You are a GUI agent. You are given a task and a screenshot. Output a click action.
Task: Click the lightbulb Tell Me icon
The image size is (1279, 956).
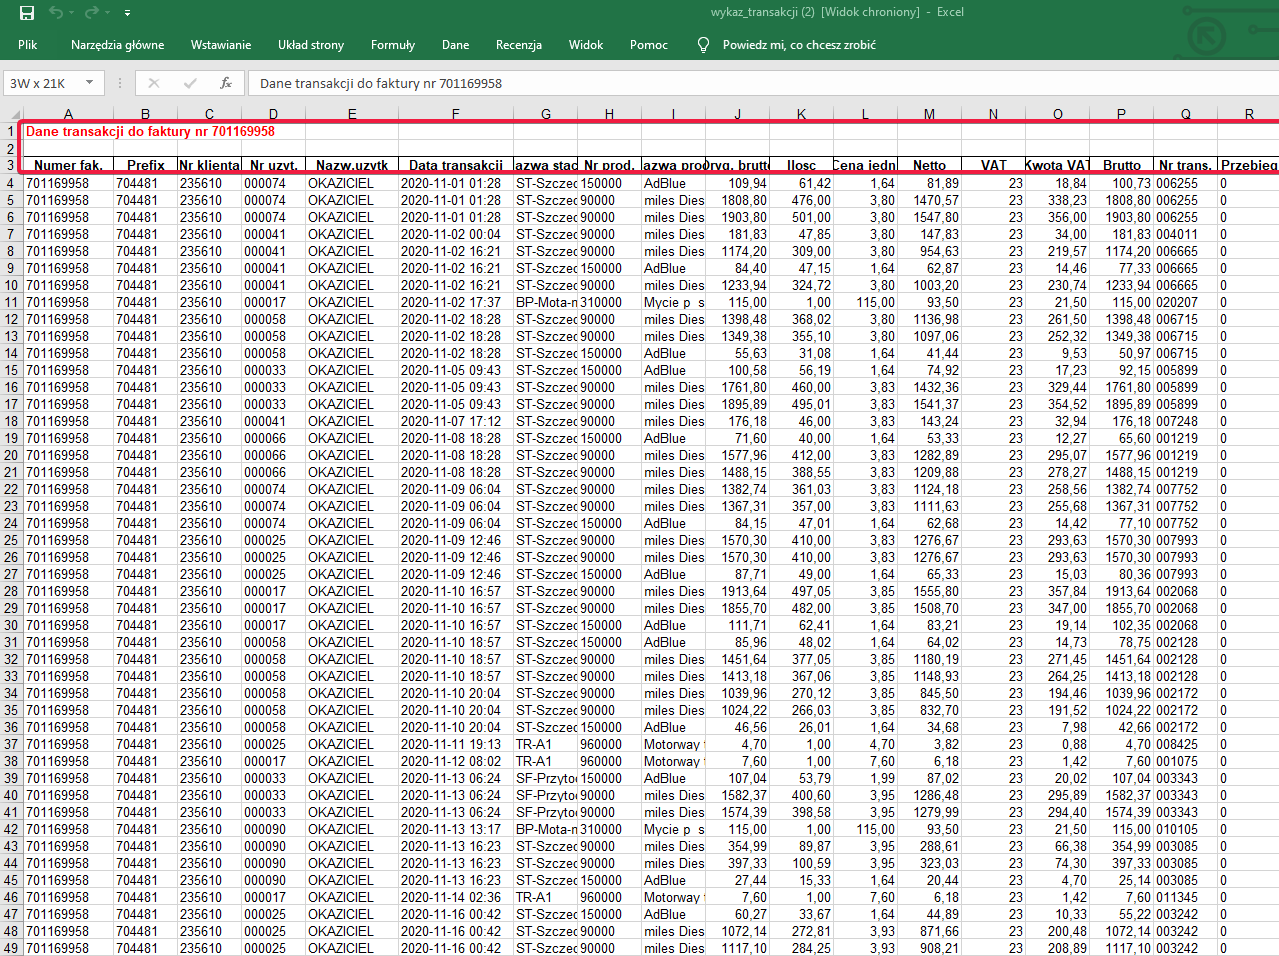pos(703,45)
